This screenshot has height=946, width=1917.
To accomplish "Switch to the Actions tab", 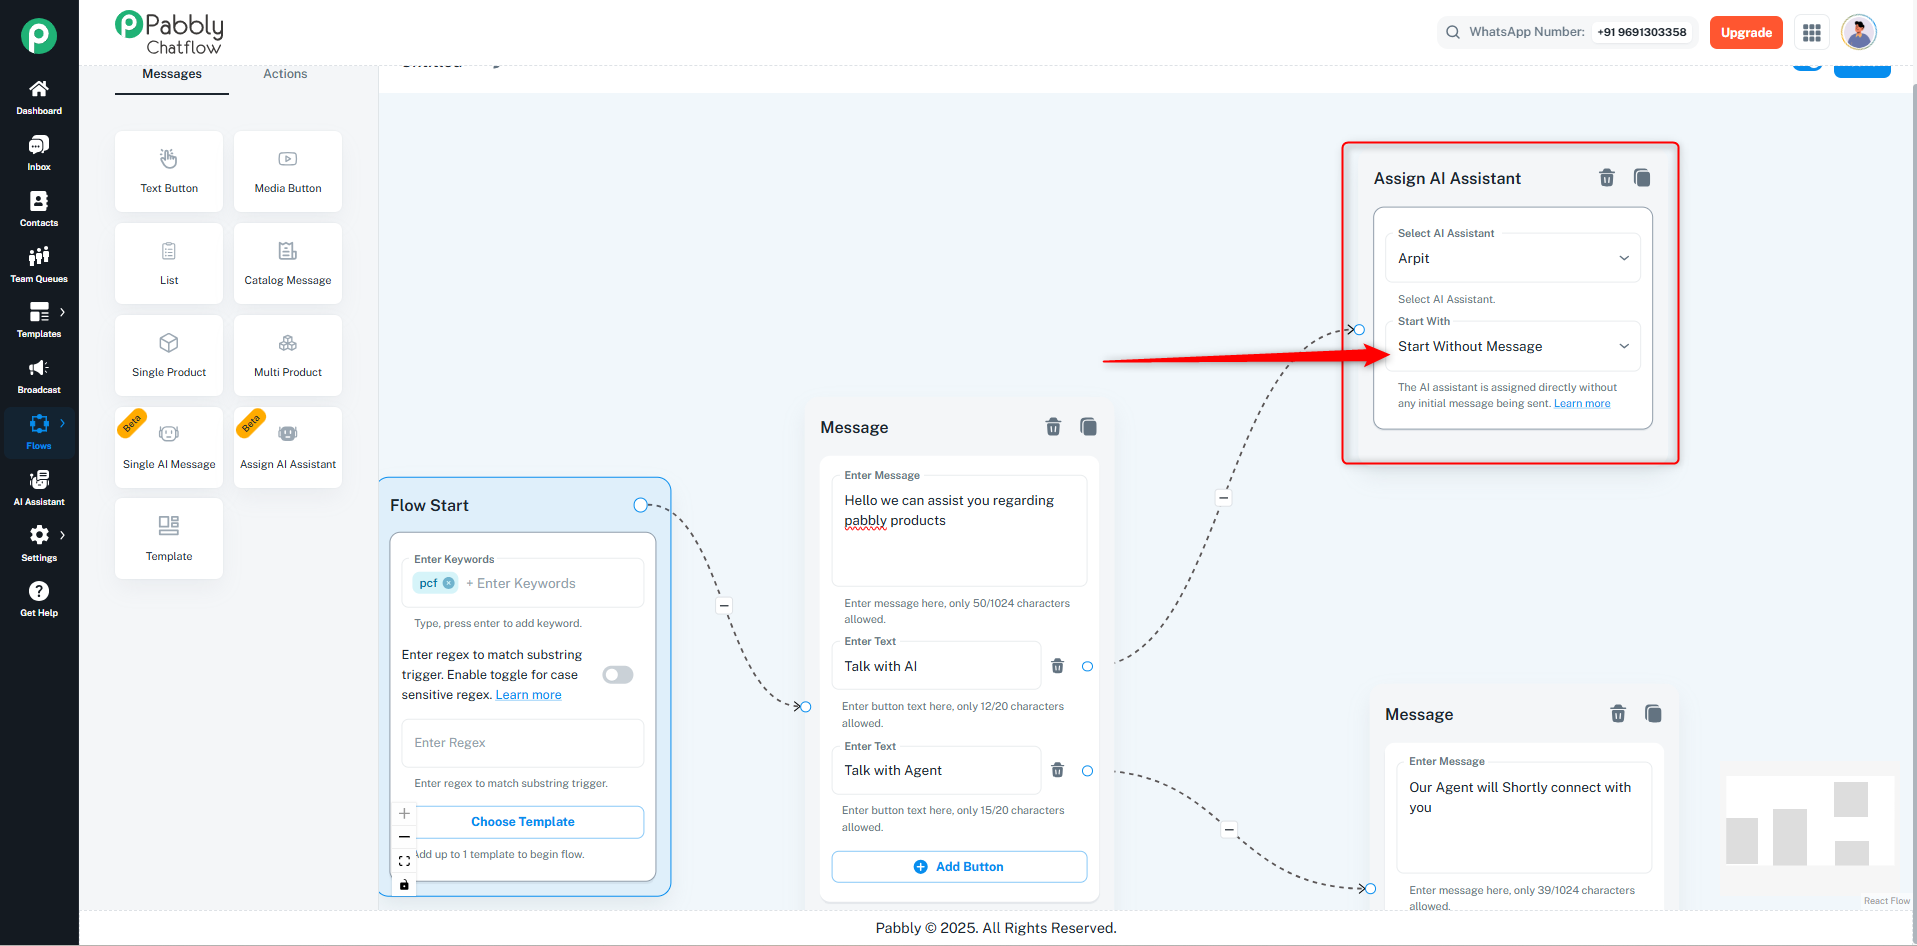I will [285, 75].
